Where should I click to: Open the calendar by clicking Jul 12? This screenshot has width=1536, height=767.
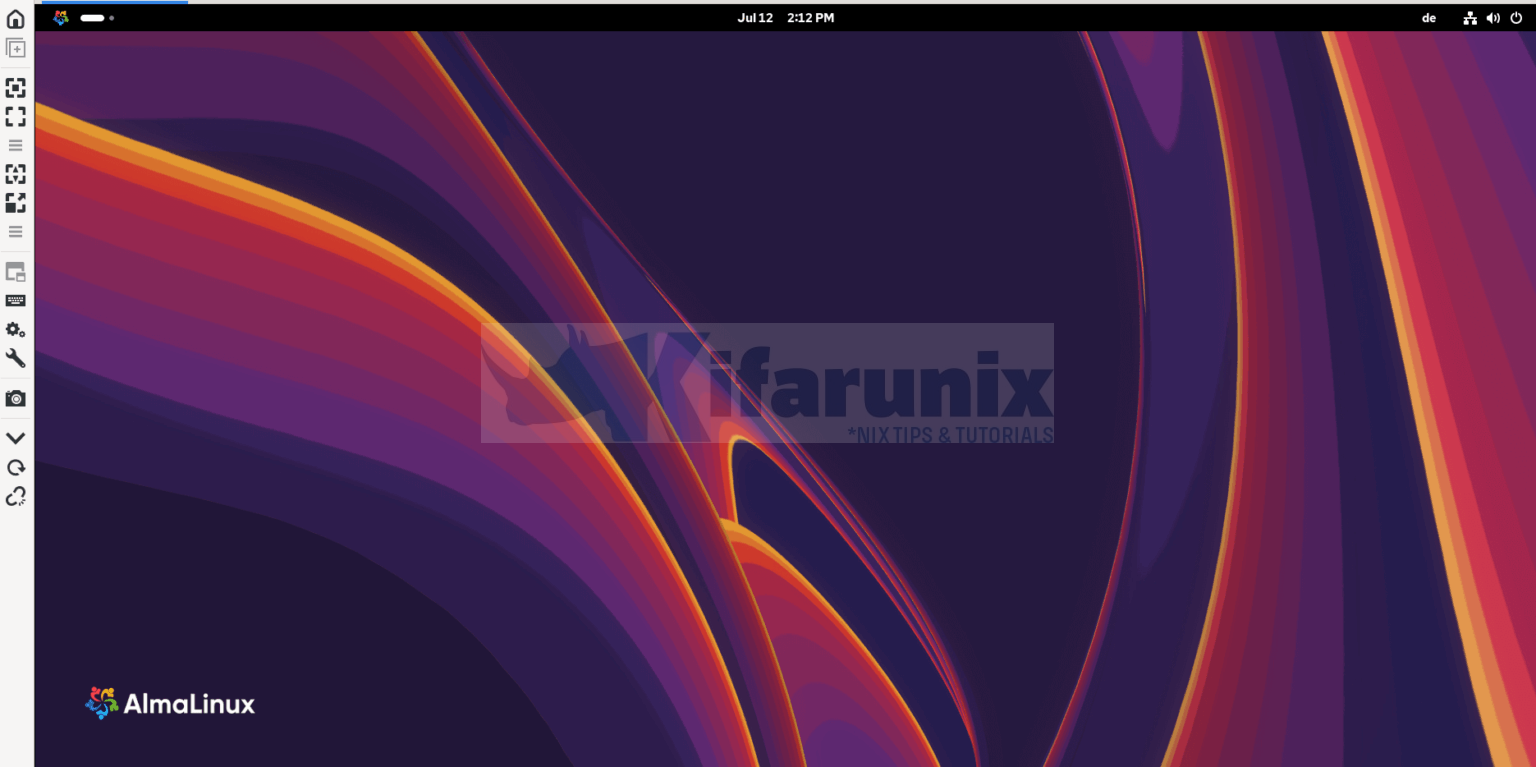[755, 17]
